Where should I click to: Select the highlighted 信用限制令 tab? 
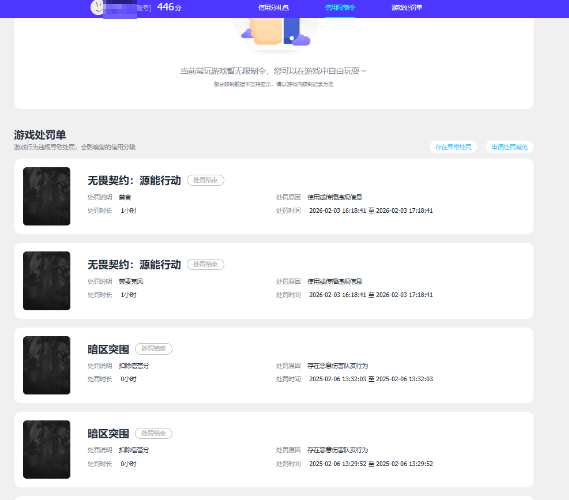pyautogui.click(x=340, y=8)
